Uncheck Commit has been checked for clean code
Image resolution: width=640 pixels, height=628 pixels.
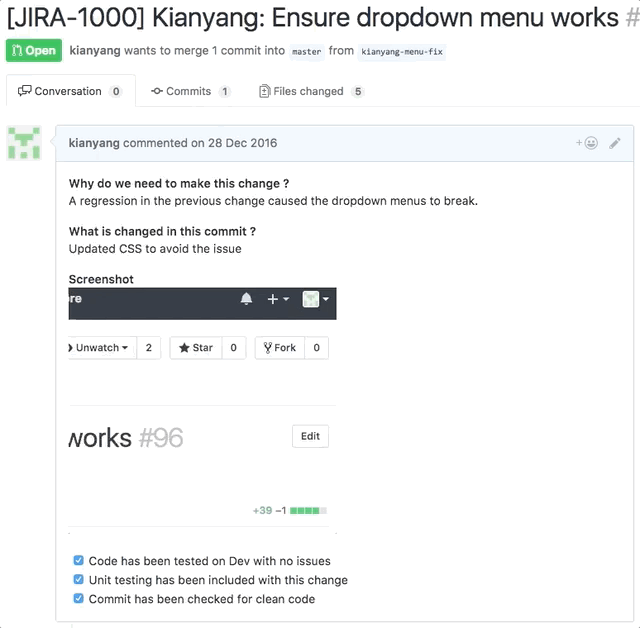78,598
